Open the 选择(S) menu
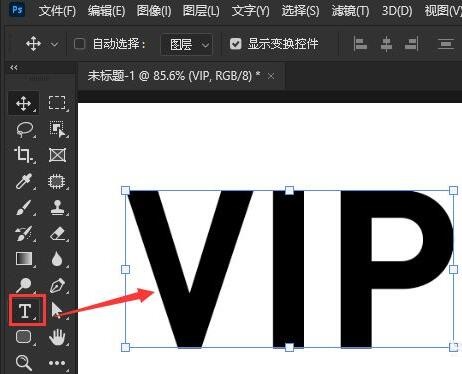The width and height of the screenshot is (462, 374). coord(300,11)
